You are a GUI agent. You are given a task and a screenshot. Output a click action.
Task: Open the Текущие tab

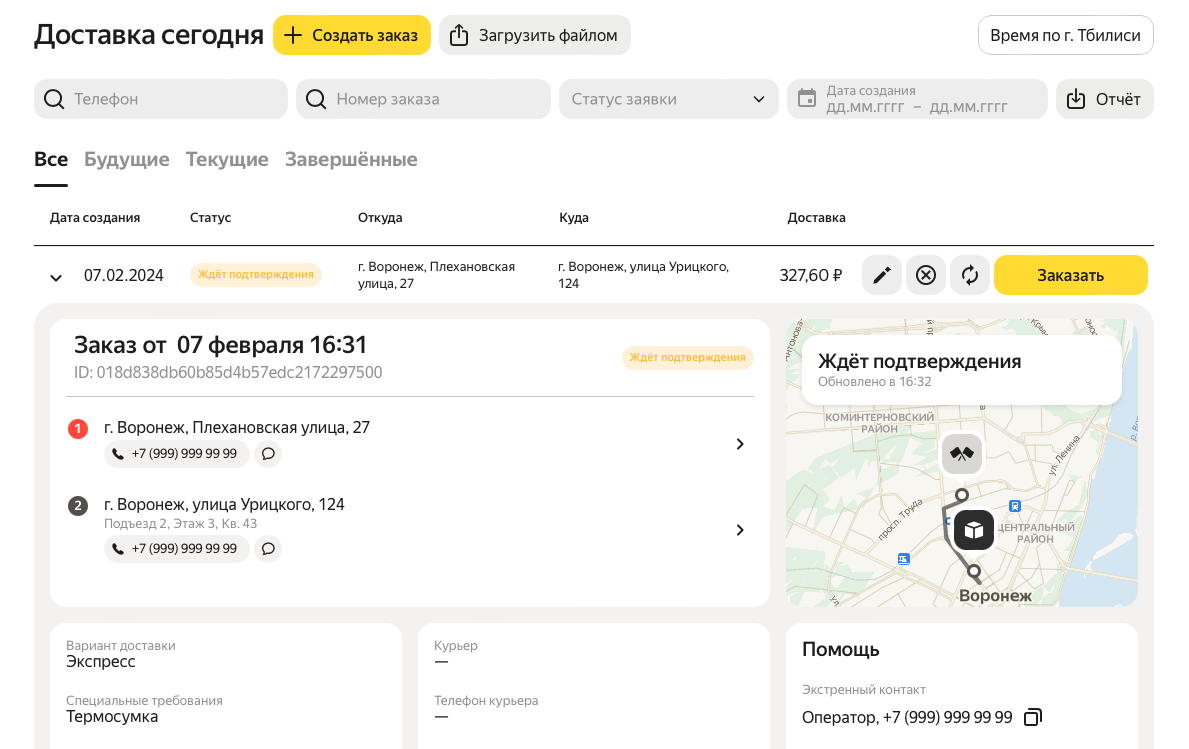227,159
